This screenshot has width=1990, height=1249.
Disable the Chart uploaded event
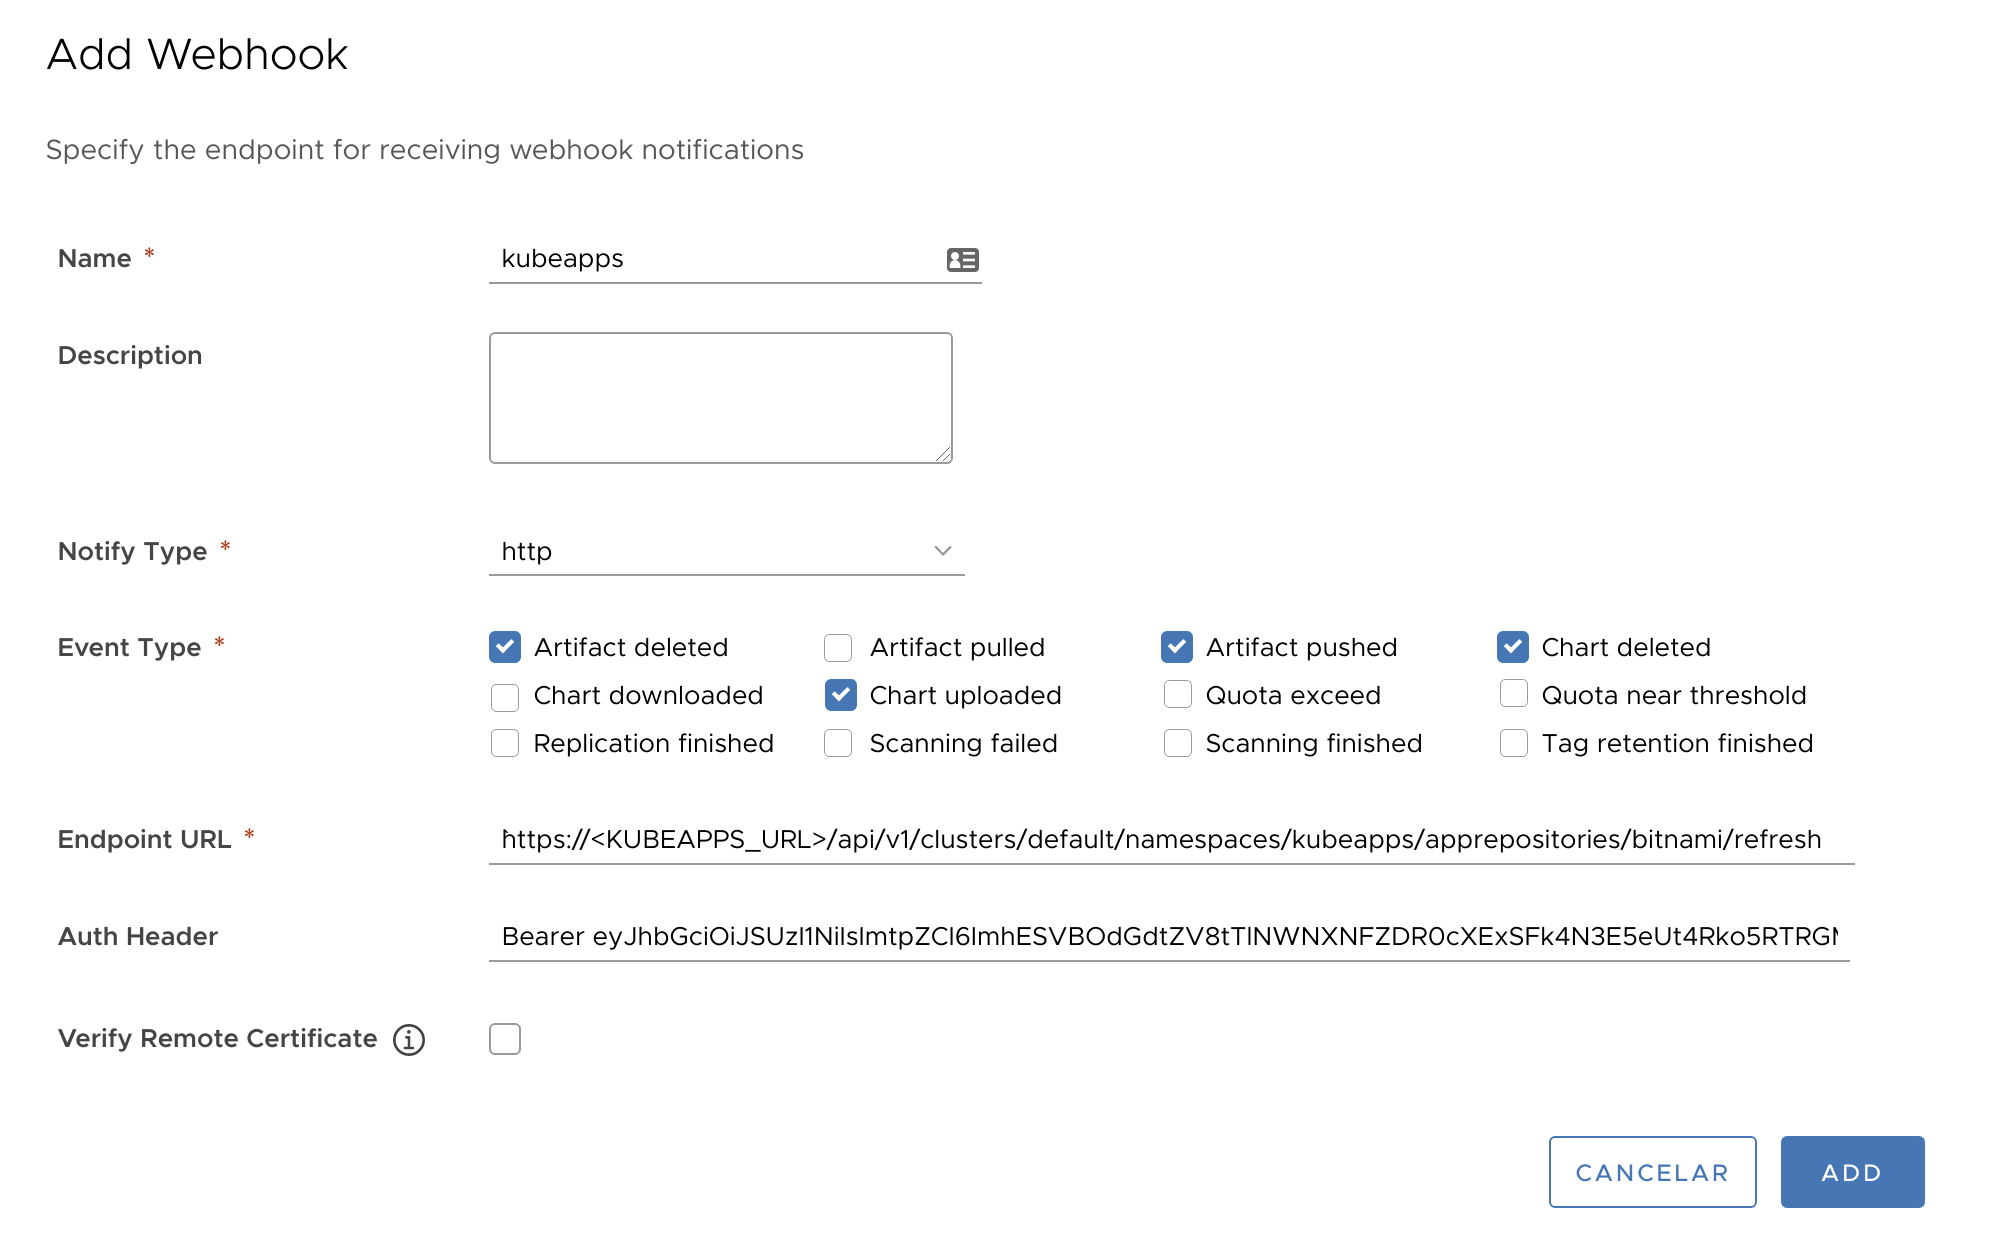point(840,695)
